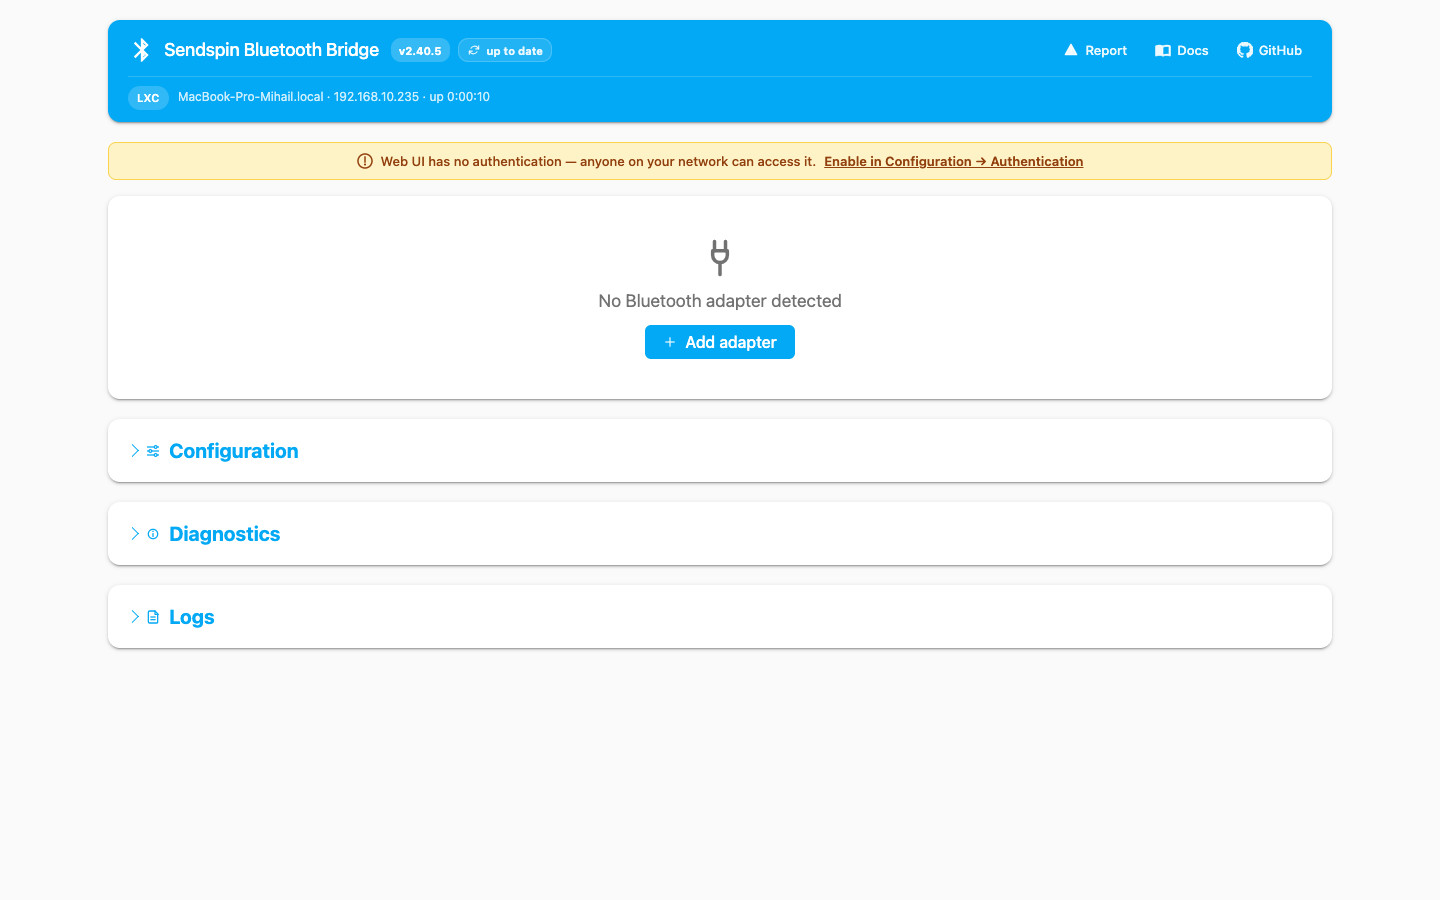The height and width of the screenshot is (900, 1440).
Task: Click the info icon next to Diagnostics
Action: [x=152, y=533]
